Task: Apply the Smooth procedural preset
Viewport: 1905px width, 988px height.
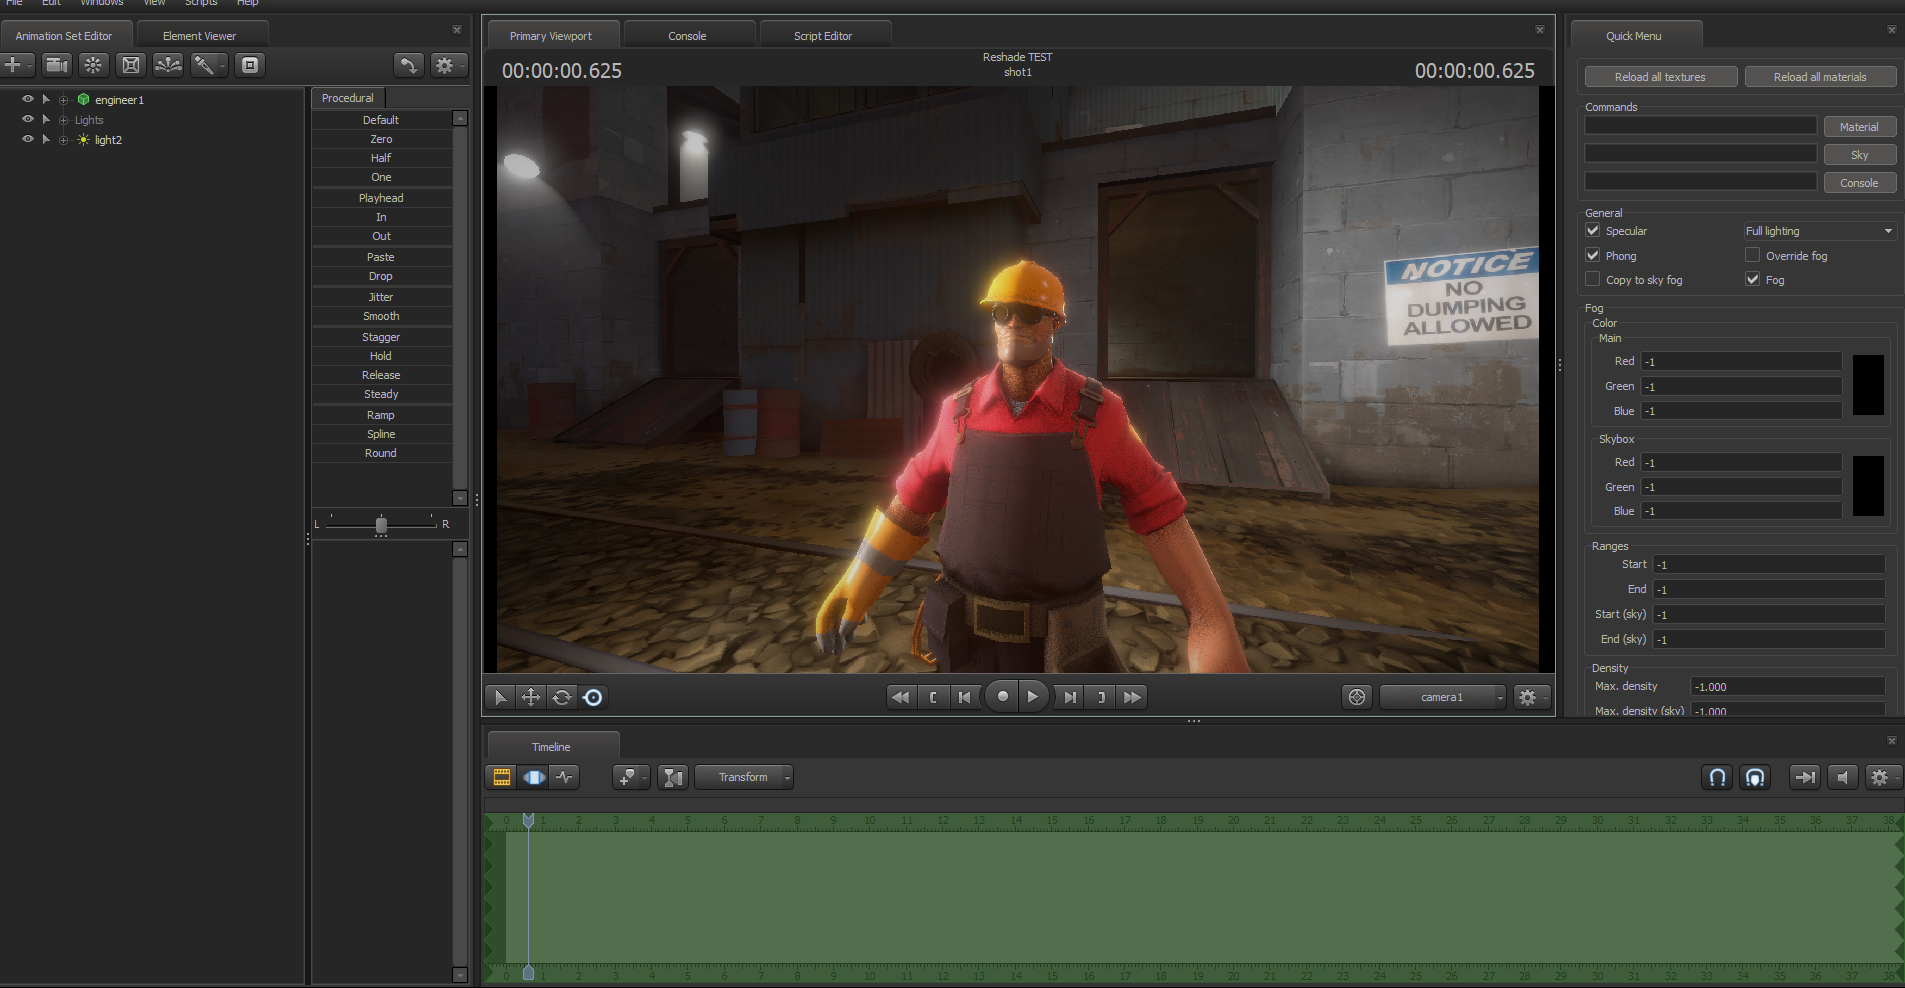Action: click(381, 316)
